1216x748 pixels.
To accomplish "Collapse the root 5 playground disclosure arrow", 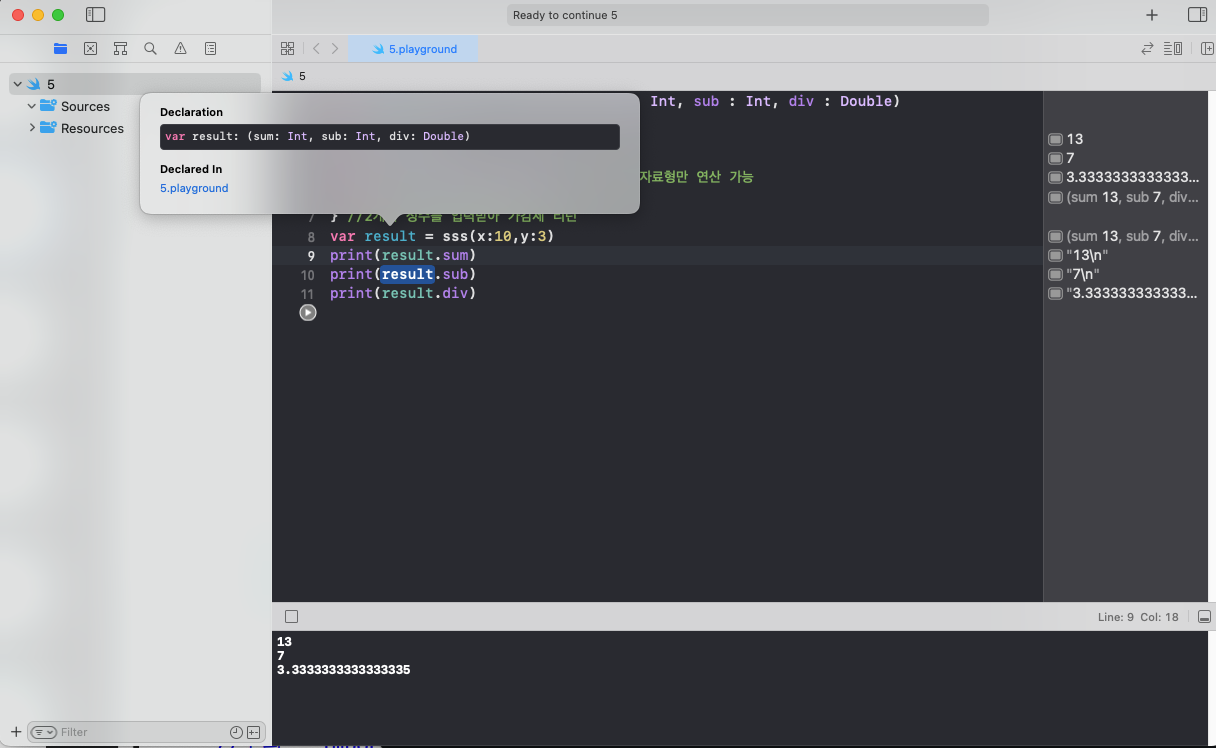I will tap(18, 84).
